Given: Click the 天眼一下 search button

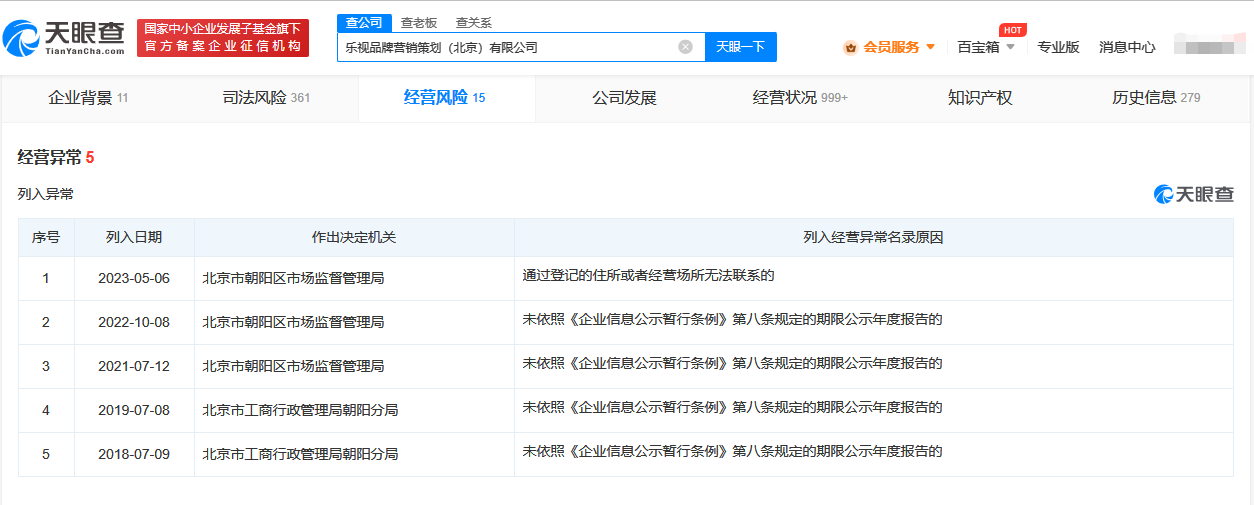Looking at the screenshot, I should point(741,47).
